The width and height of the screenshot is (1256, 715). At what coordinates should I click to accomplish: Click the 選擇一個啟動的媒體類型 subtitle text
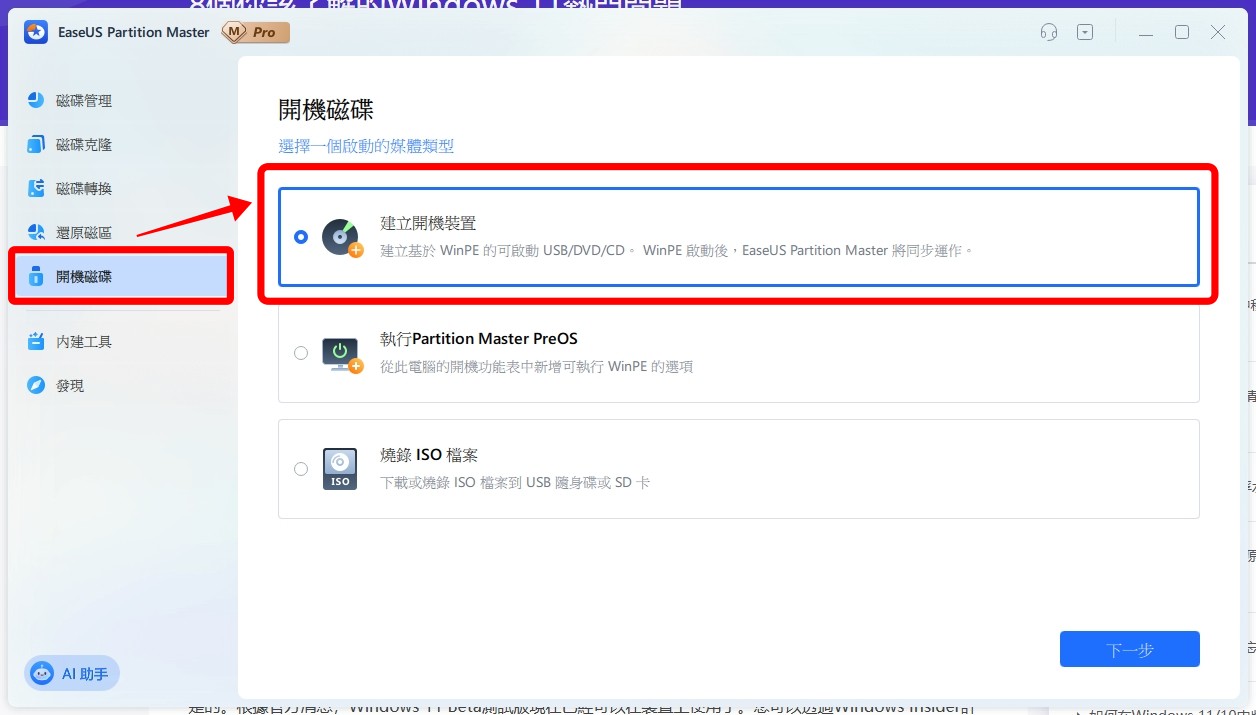pyautogui.click(x=366, y=146)
